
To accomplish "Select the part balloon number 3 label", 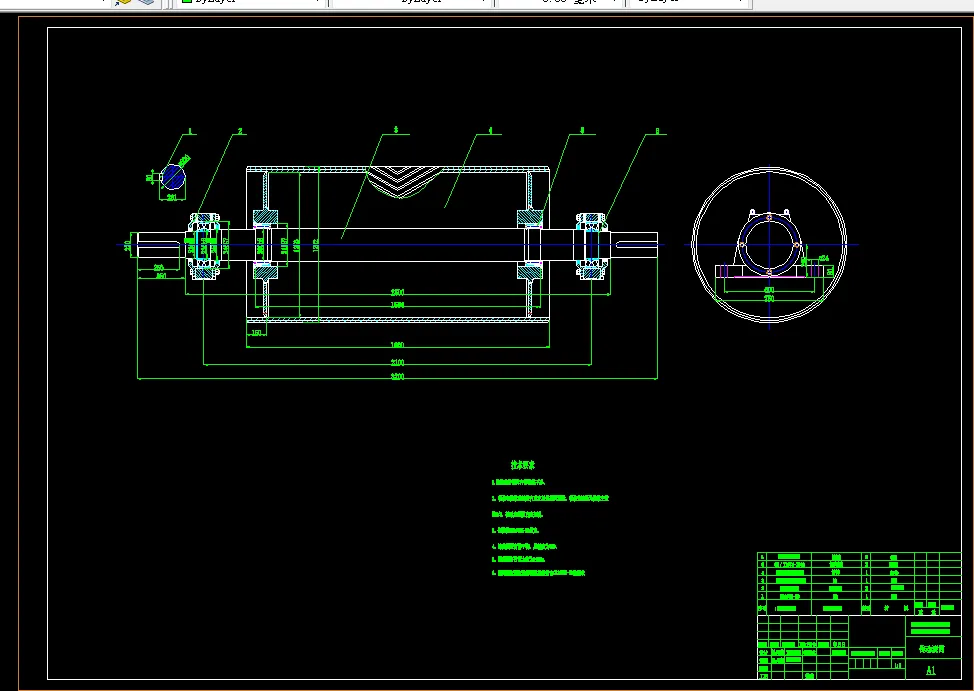I will (x=396, y=130).
